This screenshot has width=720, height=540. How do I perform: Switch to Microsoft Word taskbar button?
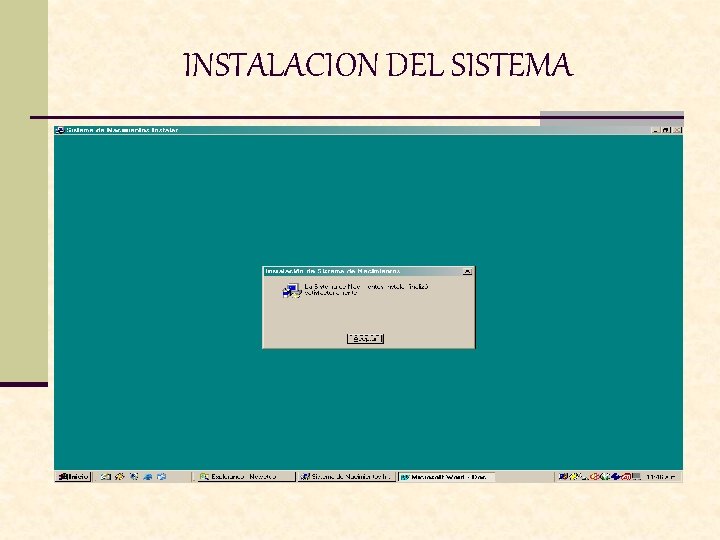[x=446, y=477]
